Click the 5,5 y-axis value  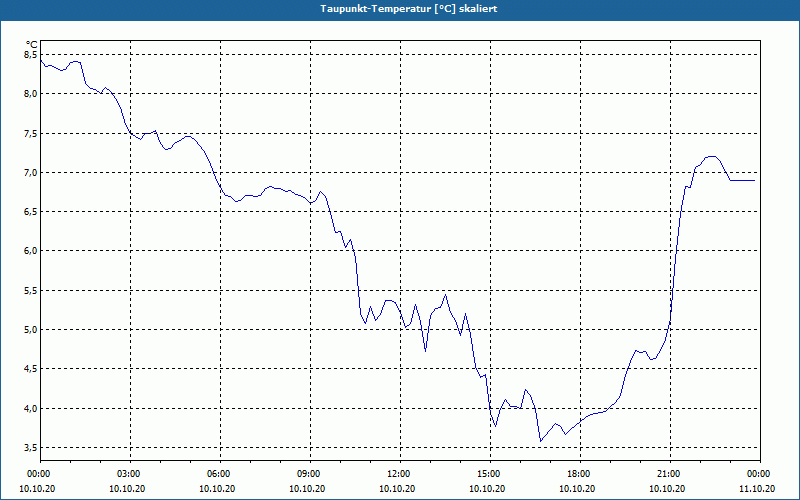pyautogui.click(x=30, y=291)
